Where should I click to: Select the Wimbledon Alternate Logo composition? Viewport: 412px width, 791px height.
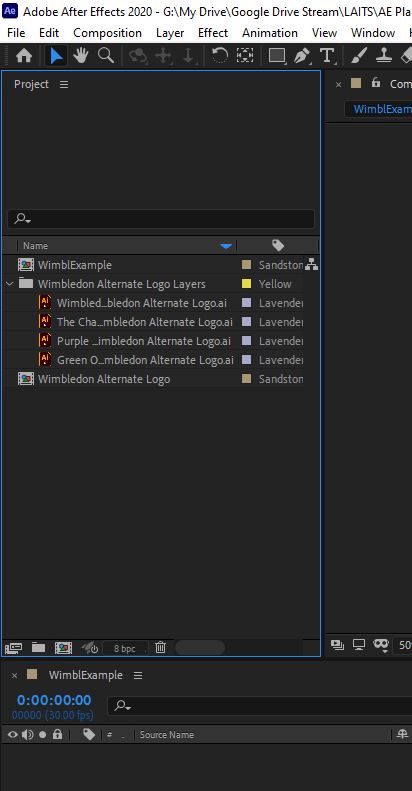click(104, 379)
